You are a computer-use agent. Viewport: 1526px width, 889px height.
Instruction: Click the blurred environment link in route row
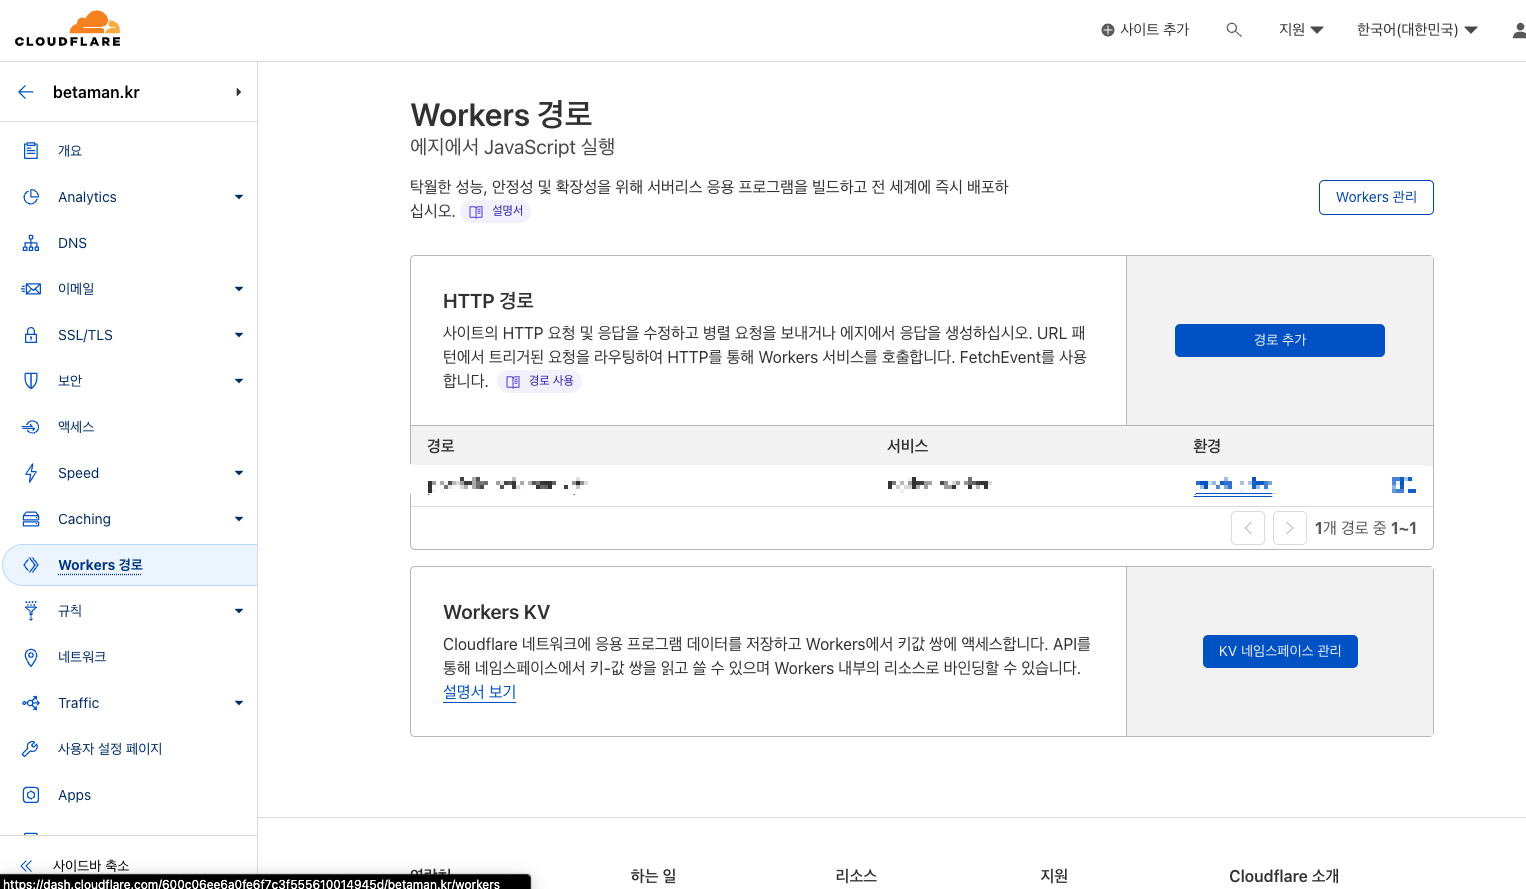[1233, 485]
